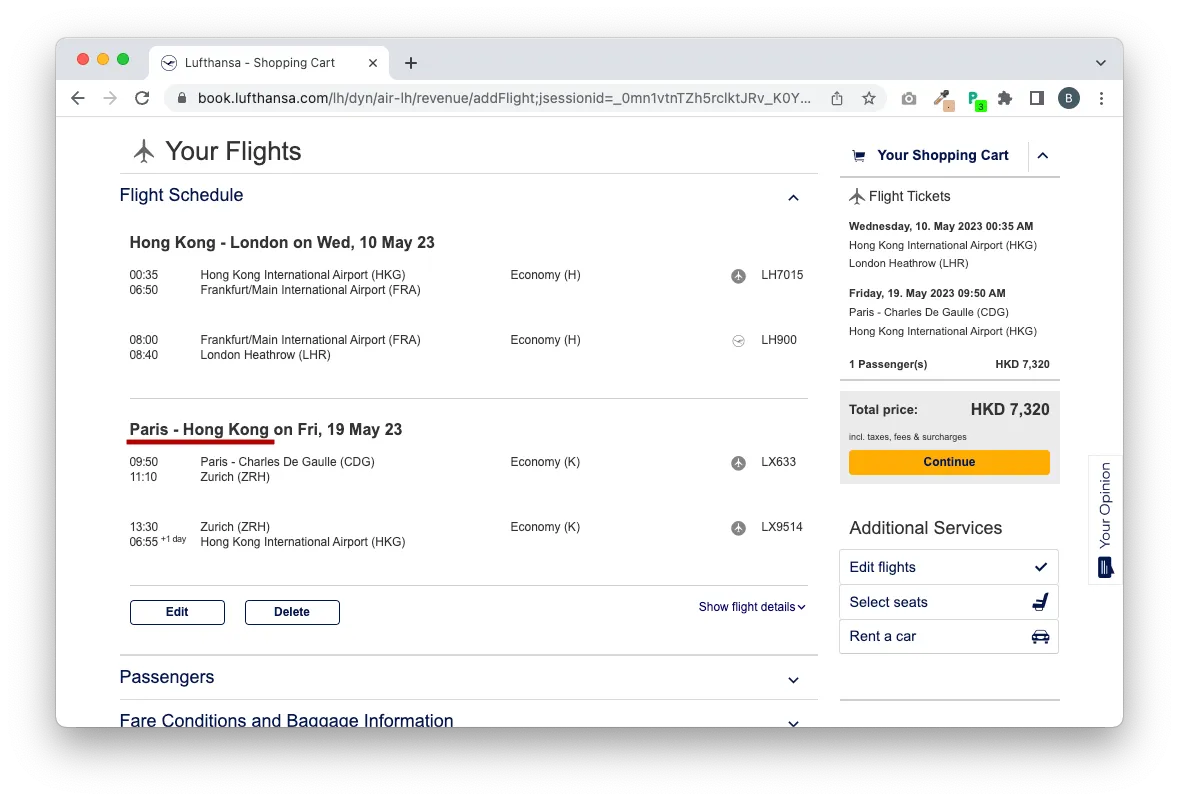Click the airplane icon beside Your Flights
Screen dimensions: 1179x801
coord(144,151)
